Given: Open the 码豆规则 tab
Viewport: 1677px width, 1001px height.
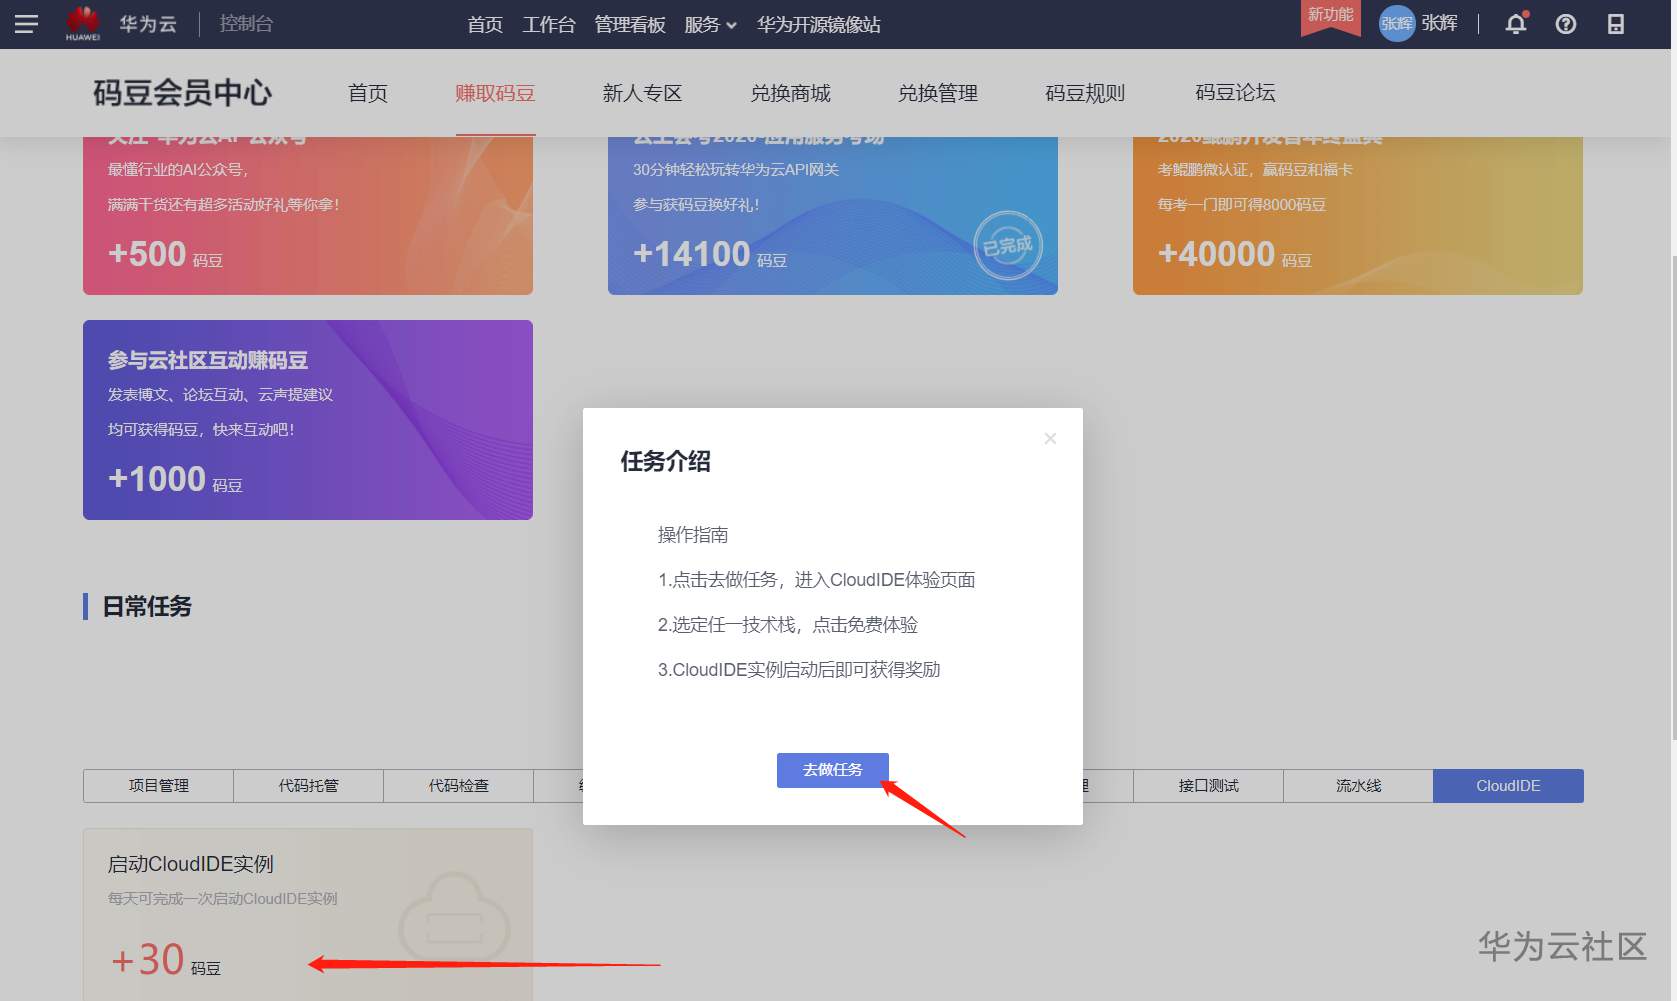Looking at the screenshot, I should pos(1085,93).
